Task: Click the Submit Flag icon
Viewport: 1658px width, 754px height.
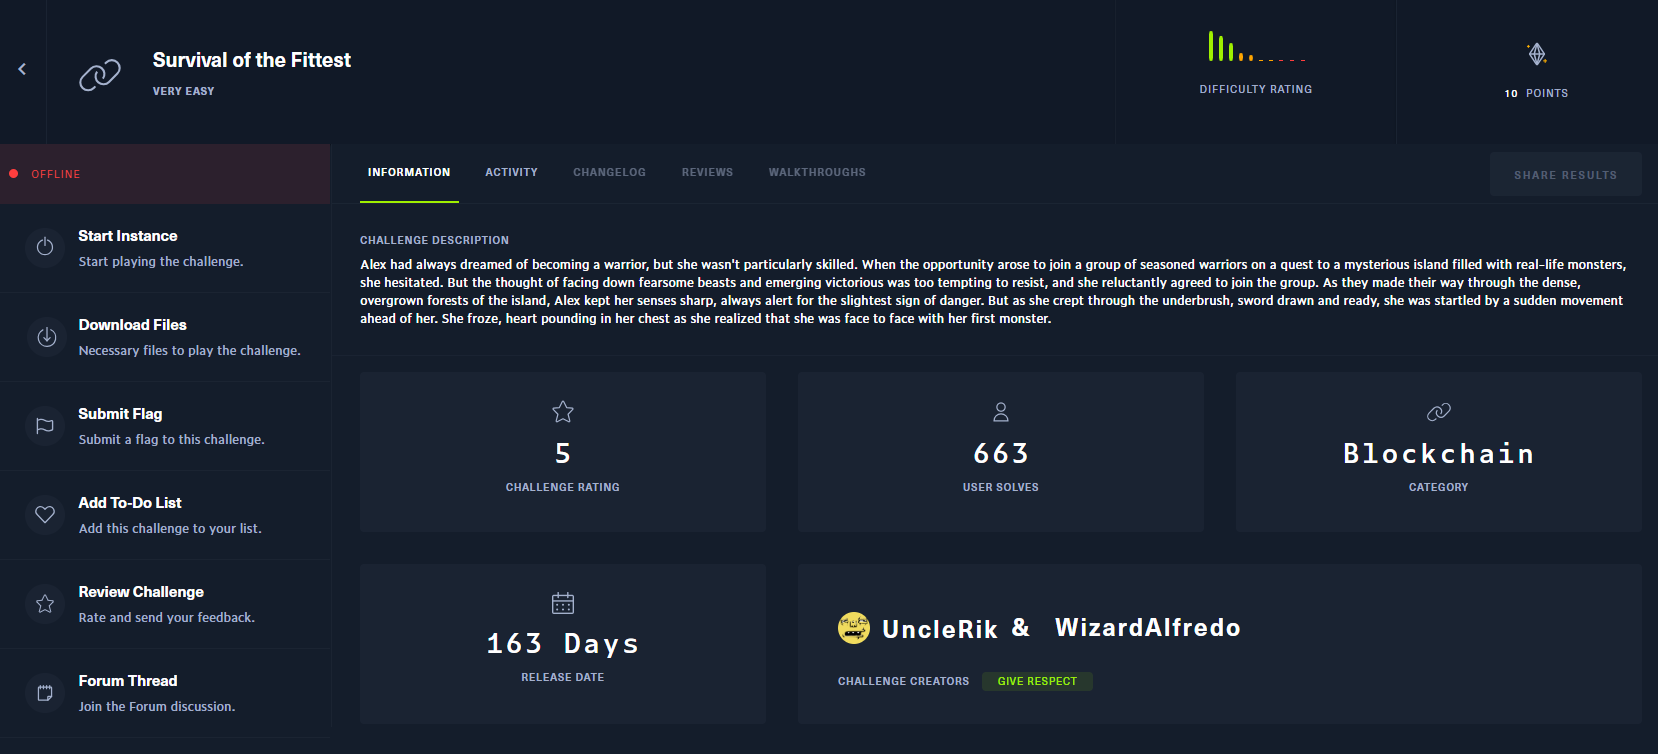Action: click(x=45, y=426)
